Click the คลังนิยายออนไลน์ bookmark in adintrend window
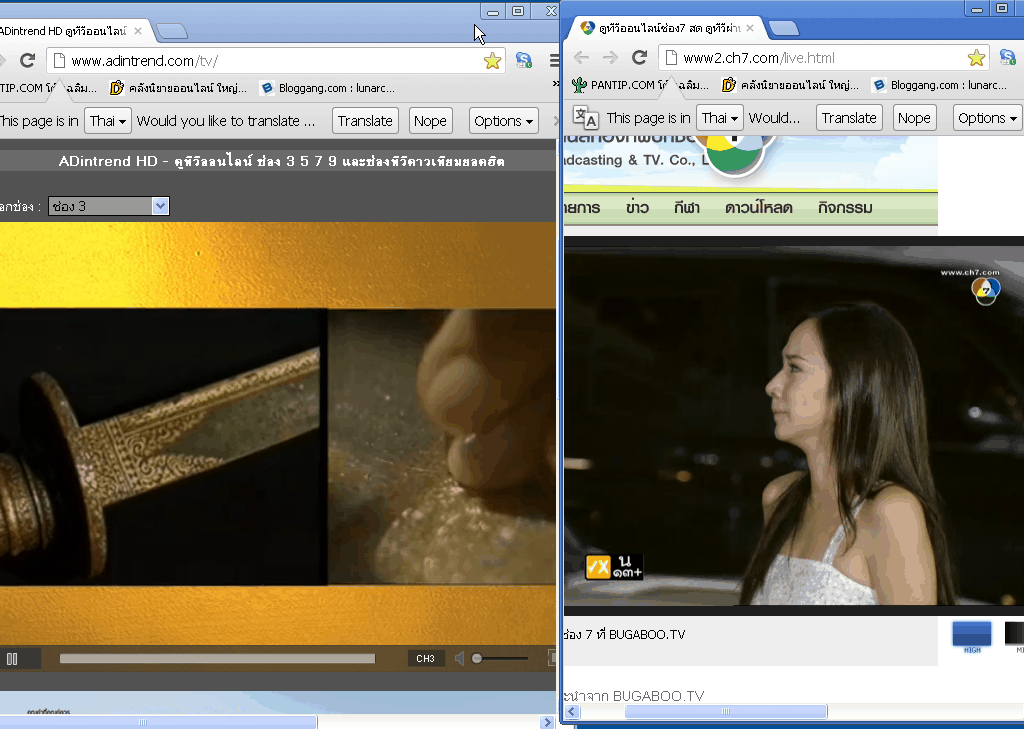The width and height of the screenshot is (1024, 729). pyautogui.click(x=179, y=88)
